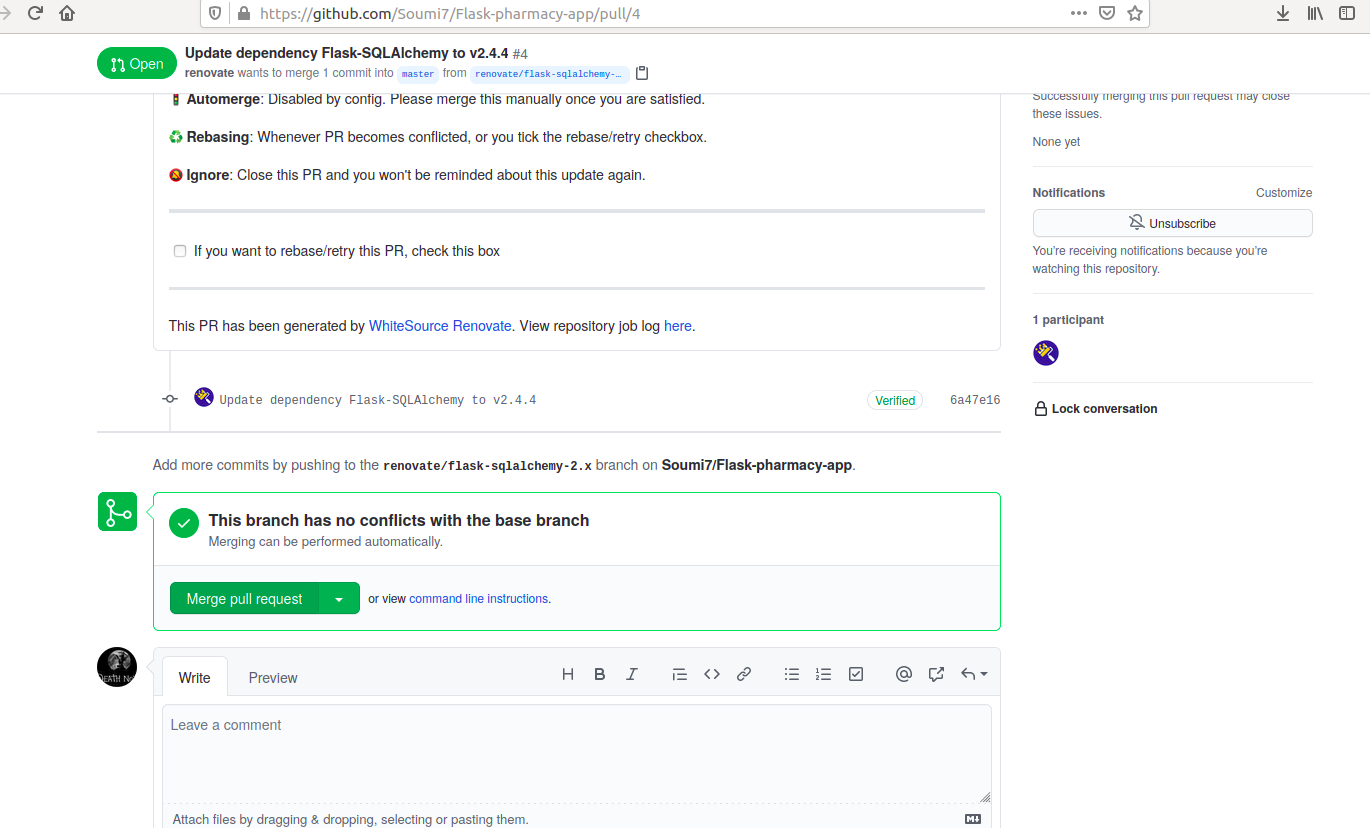This screenshot has width=1370, height=828.
Task: Show site security padlock info
Action: 242,14
